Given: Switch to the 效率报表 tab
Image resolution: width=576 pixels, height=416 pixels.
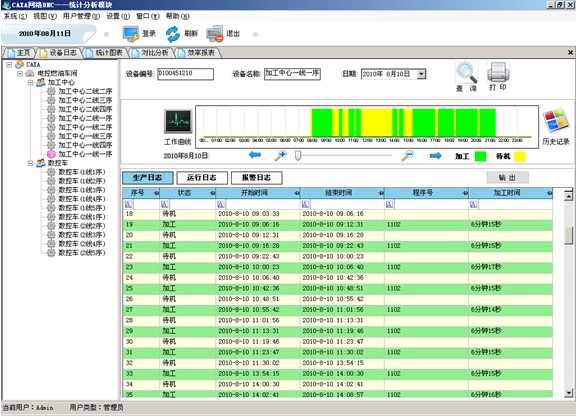Looking at the screenshot, I should tap(197, 53).
